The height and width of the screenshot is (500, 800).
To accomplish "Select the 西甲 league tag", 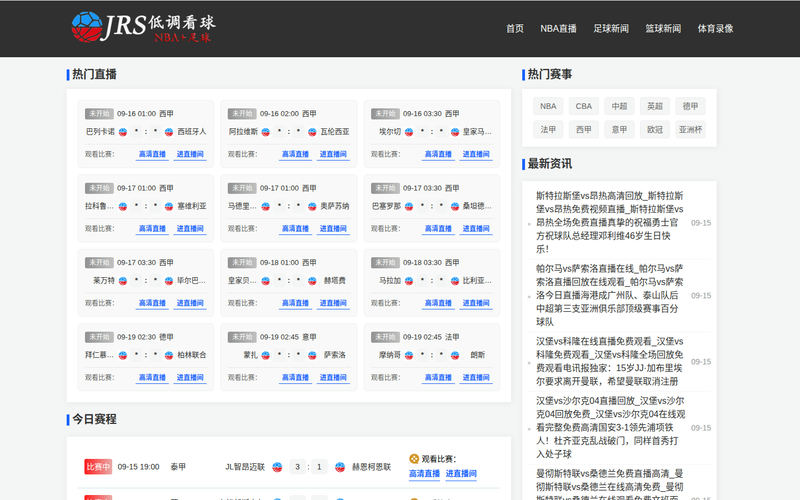I will coord(584,130).
